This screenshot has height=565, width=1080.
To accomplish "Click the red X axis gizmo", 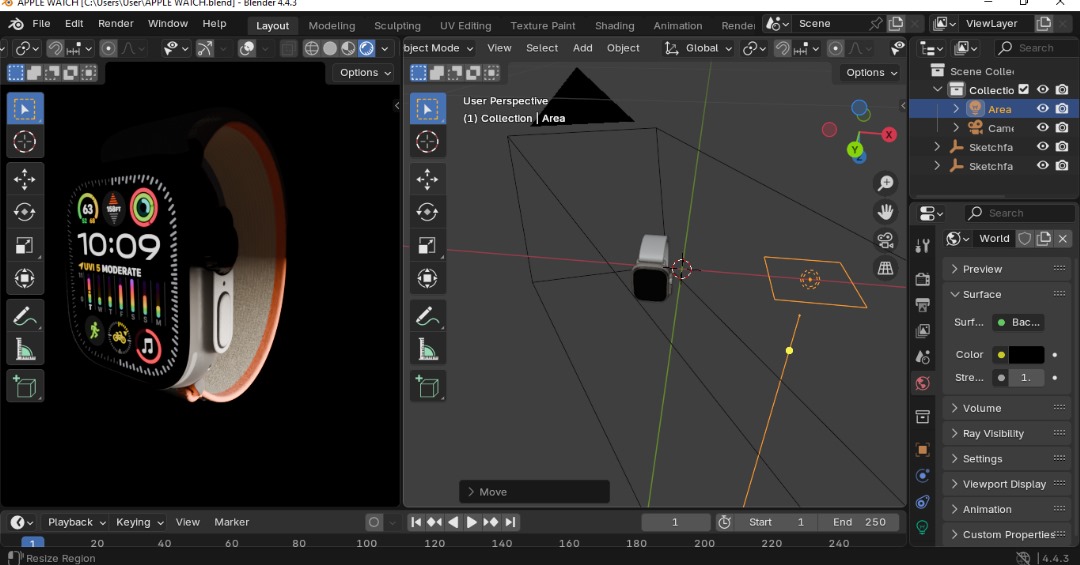I will click(x=889, y=134).
